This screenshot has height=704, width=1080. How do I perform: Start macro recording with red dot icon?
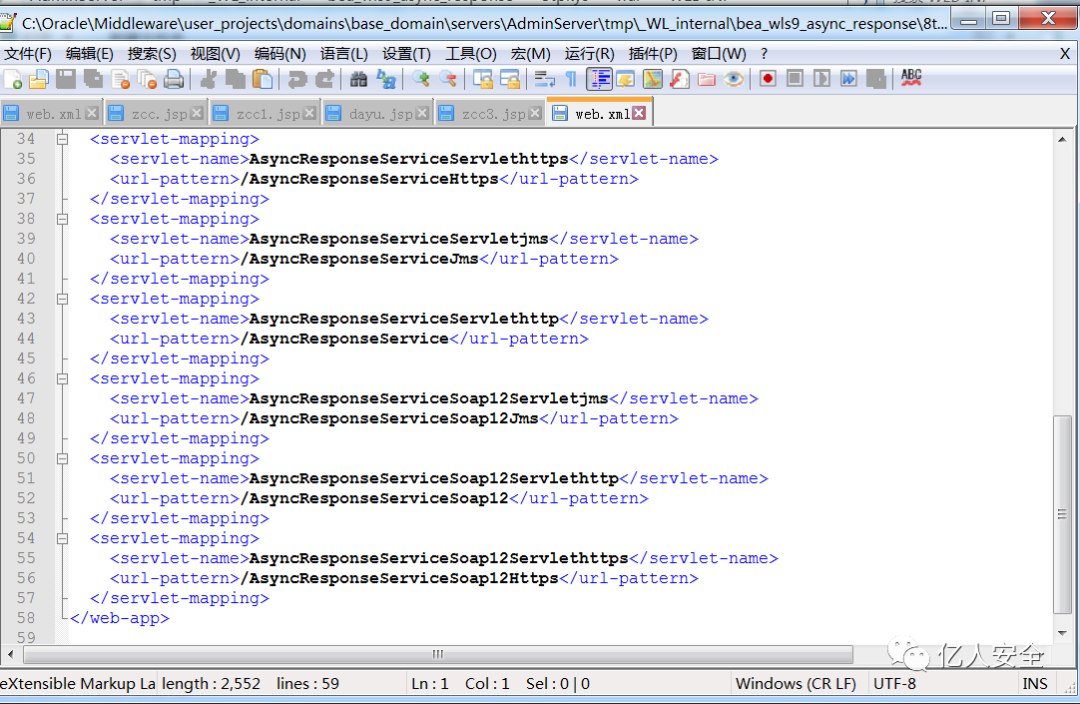click(767, 79)
